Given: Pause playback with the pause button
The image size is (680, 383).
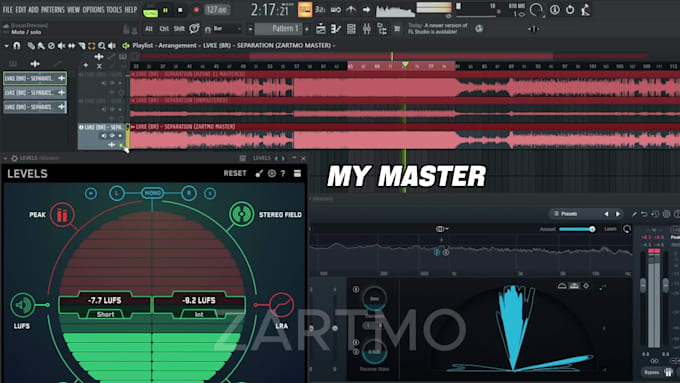Looking at the screenshot, I should click(165, 10).
